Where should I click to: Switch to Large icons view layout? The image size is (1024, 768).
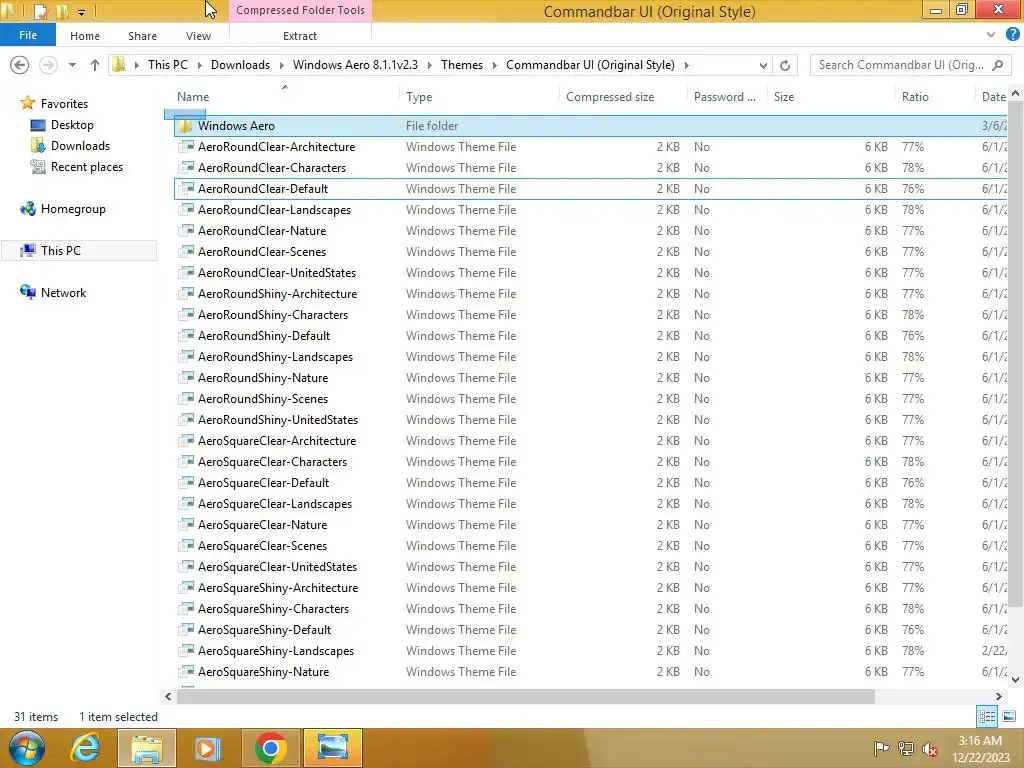[x=1009, y=716]
